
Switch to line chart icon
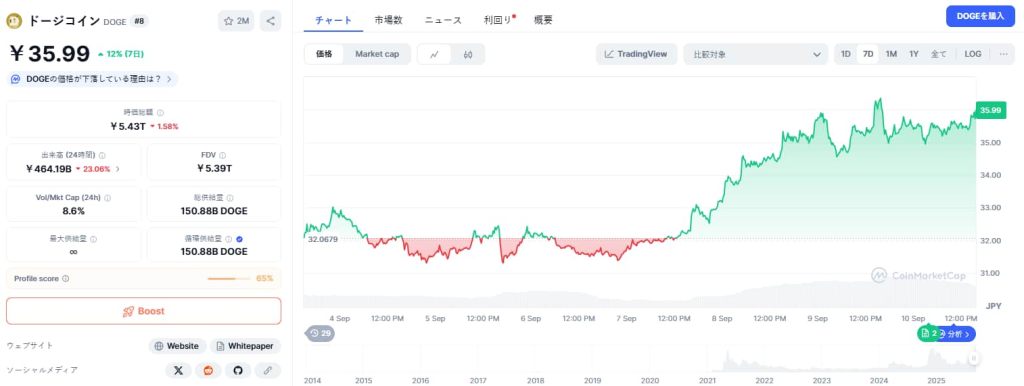click(434, 54)
